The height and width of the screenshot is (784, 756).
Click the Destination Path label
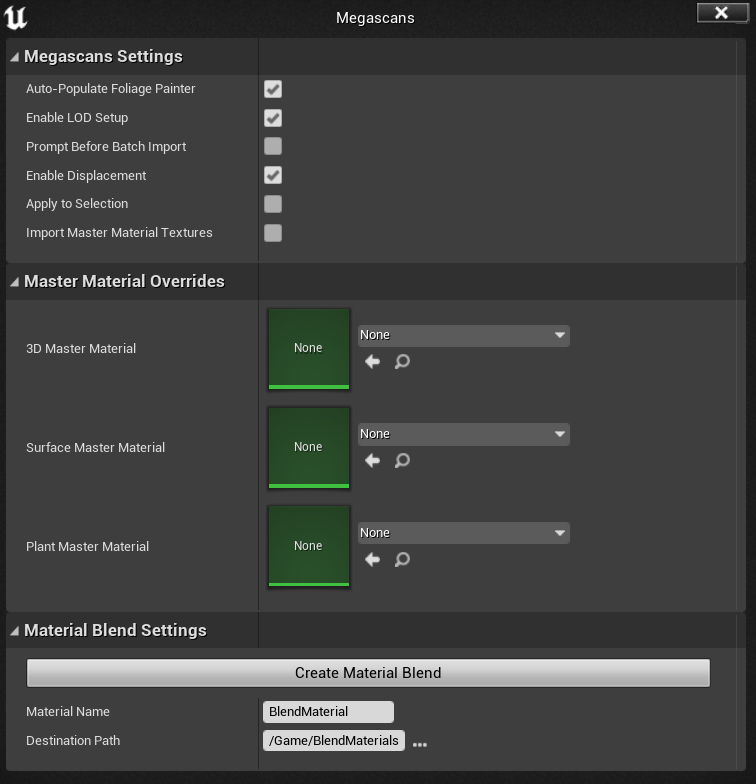(x=73, y=740)
